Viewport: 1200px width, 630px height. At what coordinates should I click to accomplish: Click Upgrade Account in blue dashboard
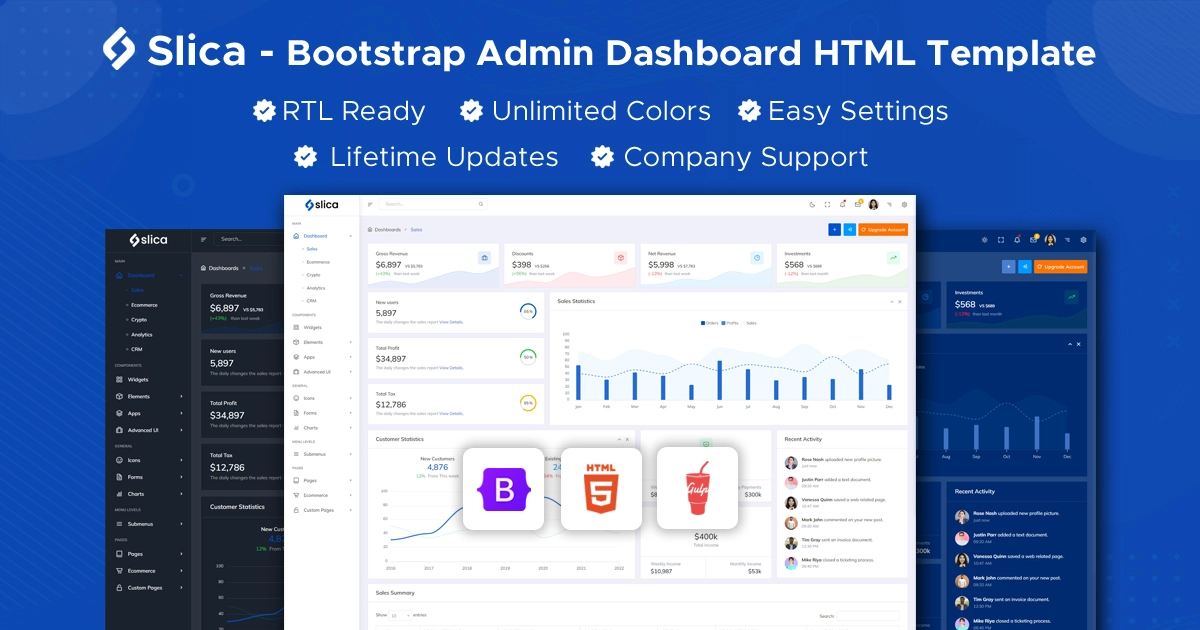(1060, 267)
